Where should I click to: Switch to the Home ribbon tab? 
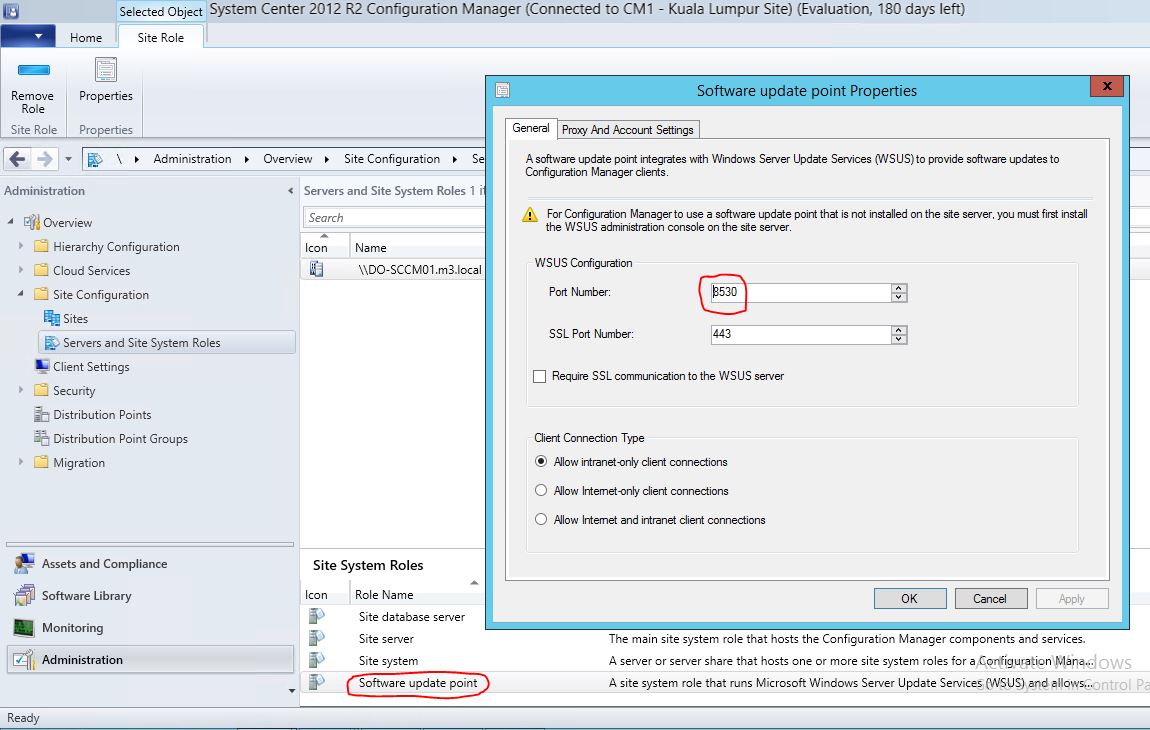[x=86, y=37]
